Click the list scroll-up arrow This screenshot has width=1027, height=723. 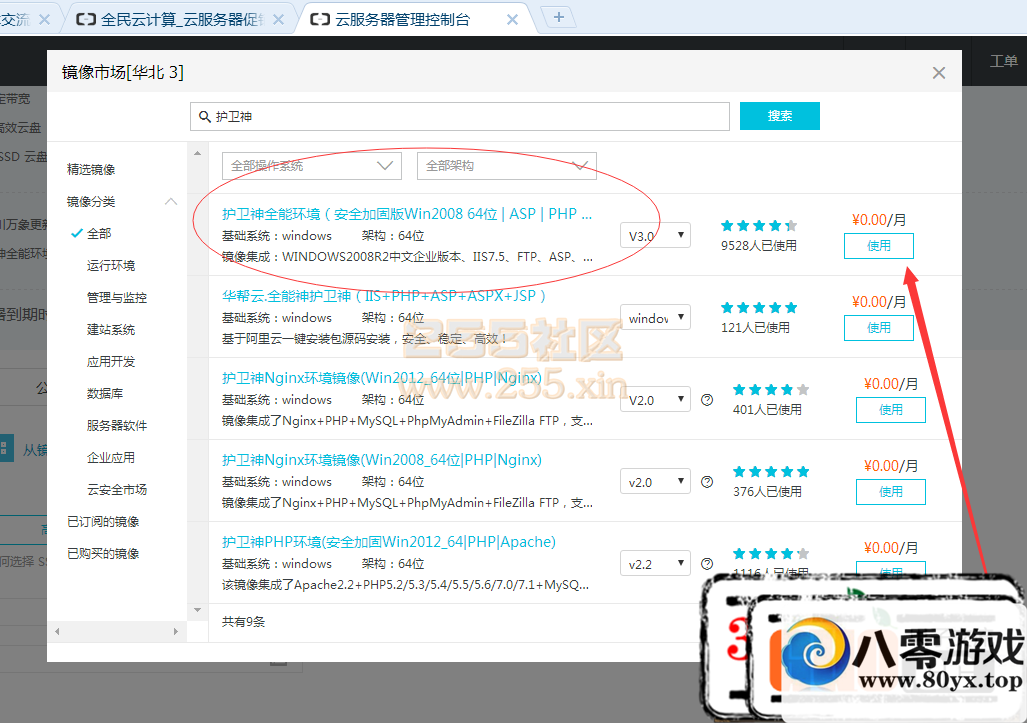click(x=197, y=153)
